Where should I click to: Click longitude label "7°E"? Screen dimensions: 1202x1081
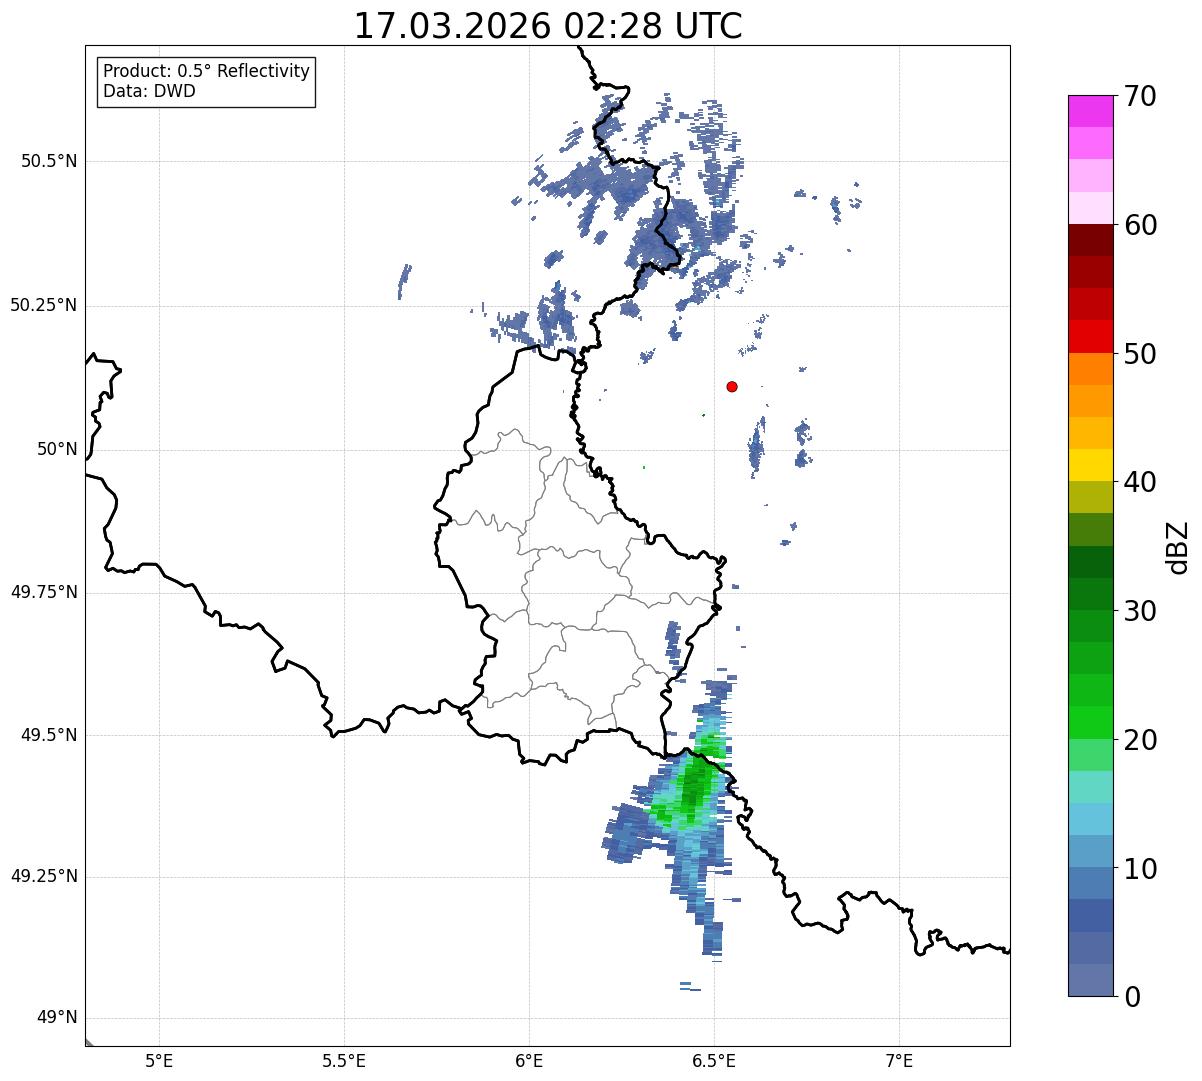899,1060
